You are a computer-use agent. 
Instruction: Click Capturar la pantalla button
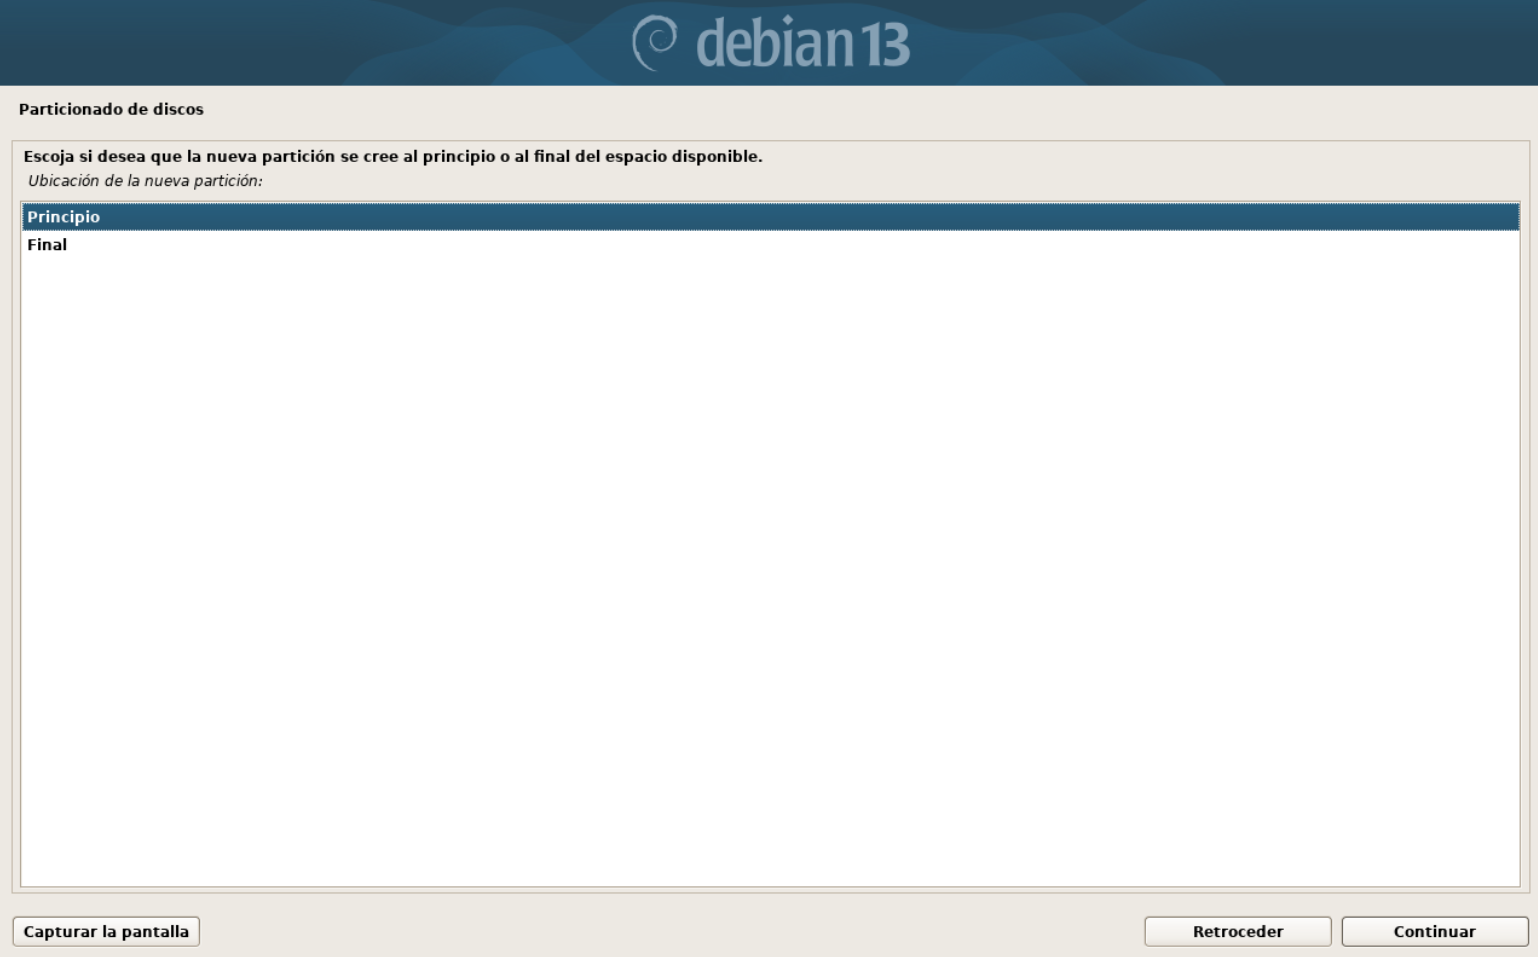(x=106, y=931)
